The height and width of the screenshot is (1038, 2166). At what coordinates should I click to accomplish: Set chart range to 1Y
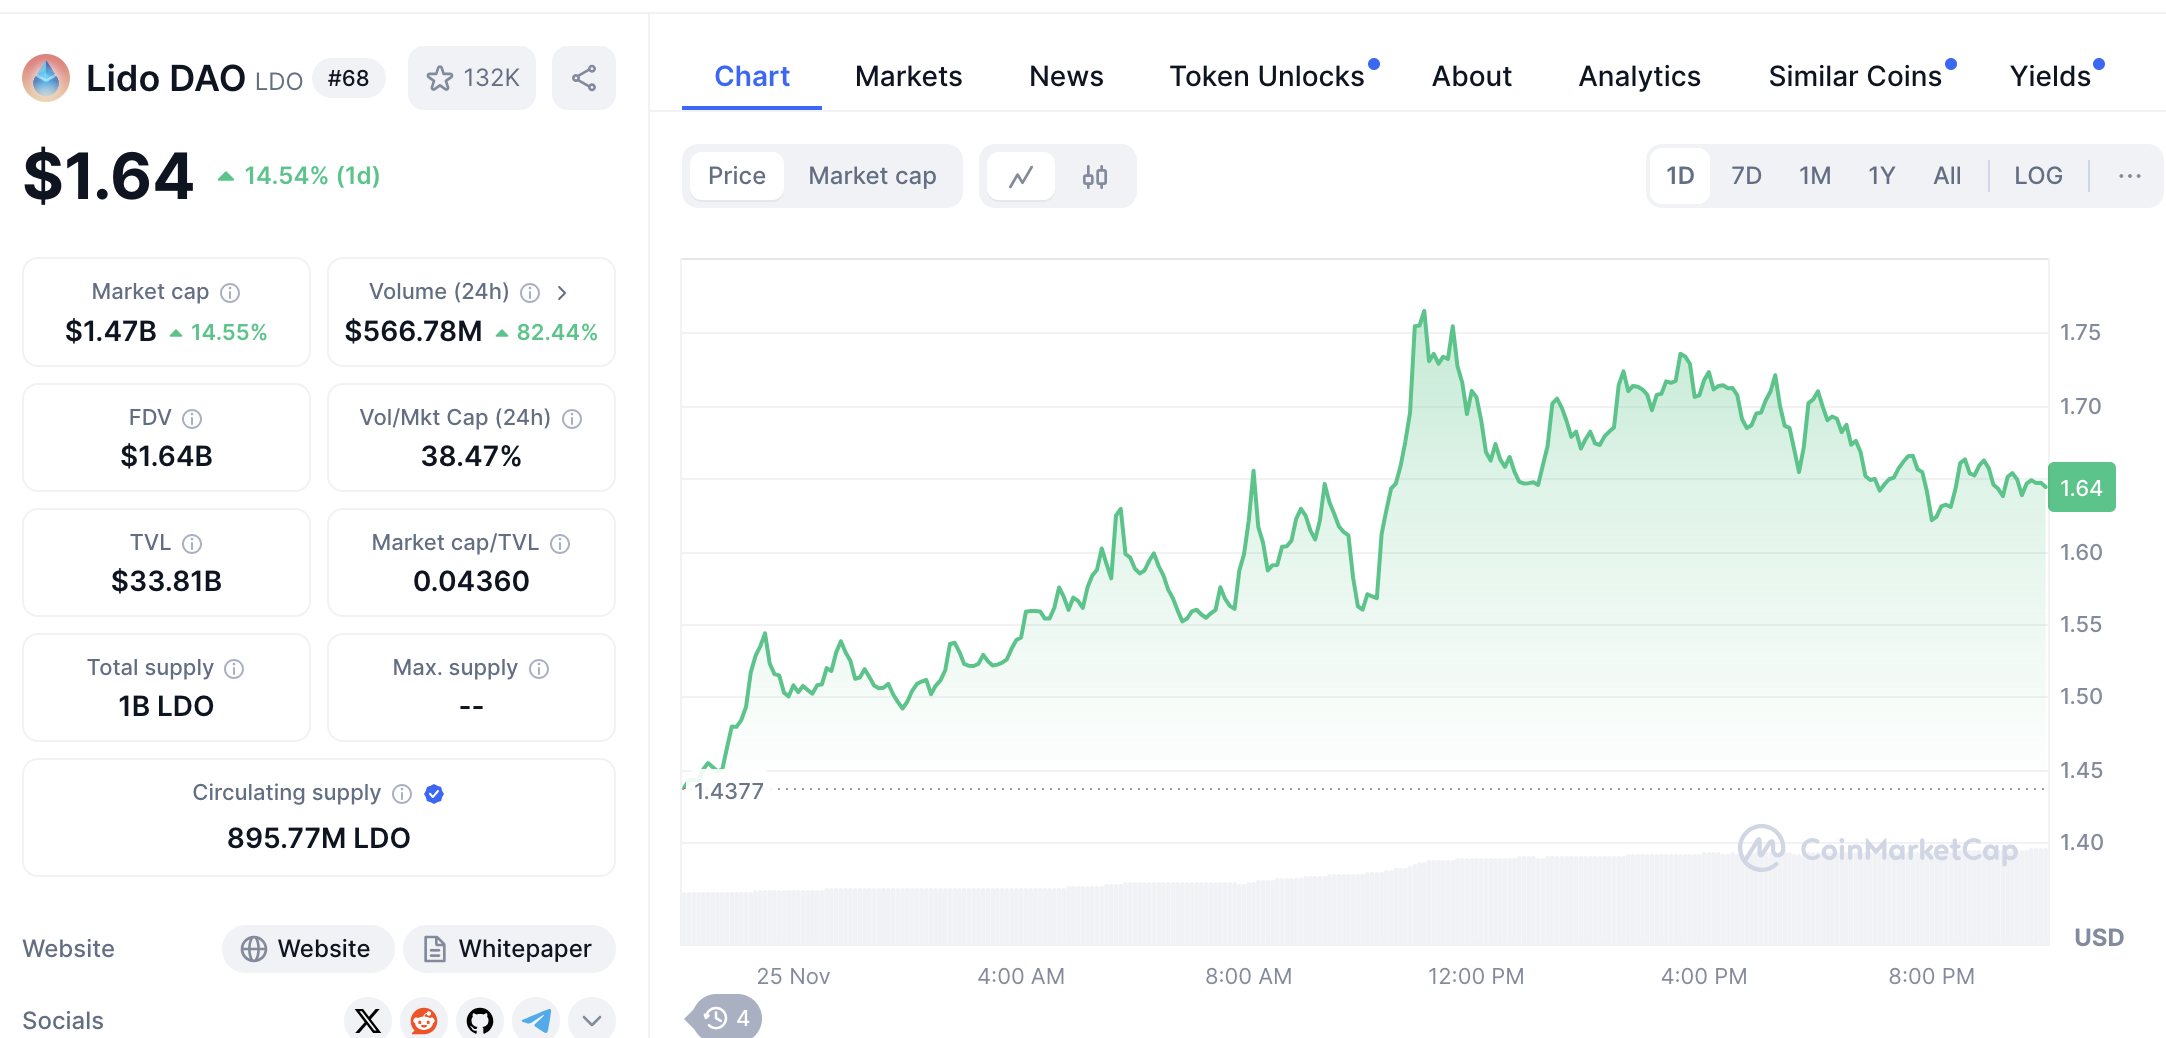click(1882, 176)
